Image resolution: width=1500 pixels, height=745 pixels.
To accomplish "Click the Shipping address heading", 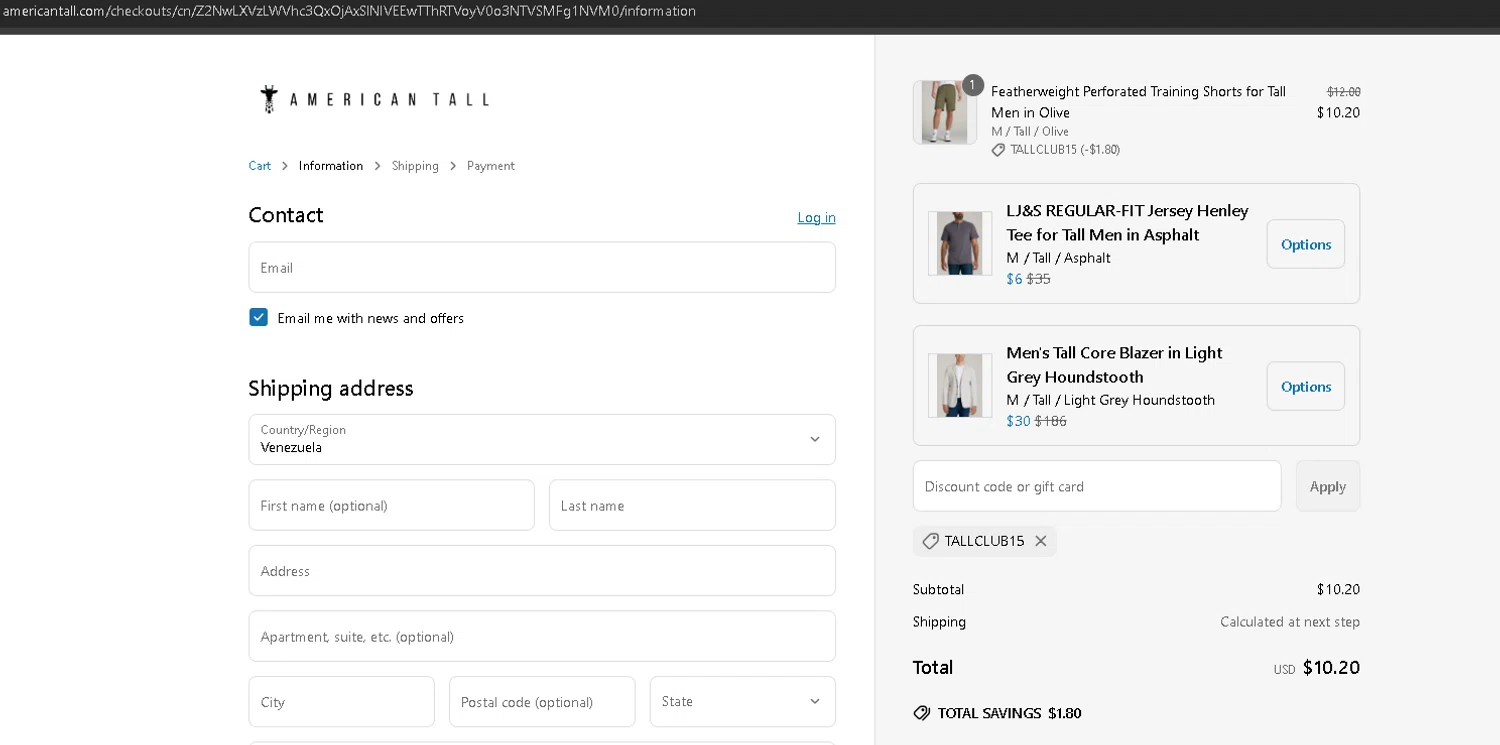I will [x=331, y=388].
